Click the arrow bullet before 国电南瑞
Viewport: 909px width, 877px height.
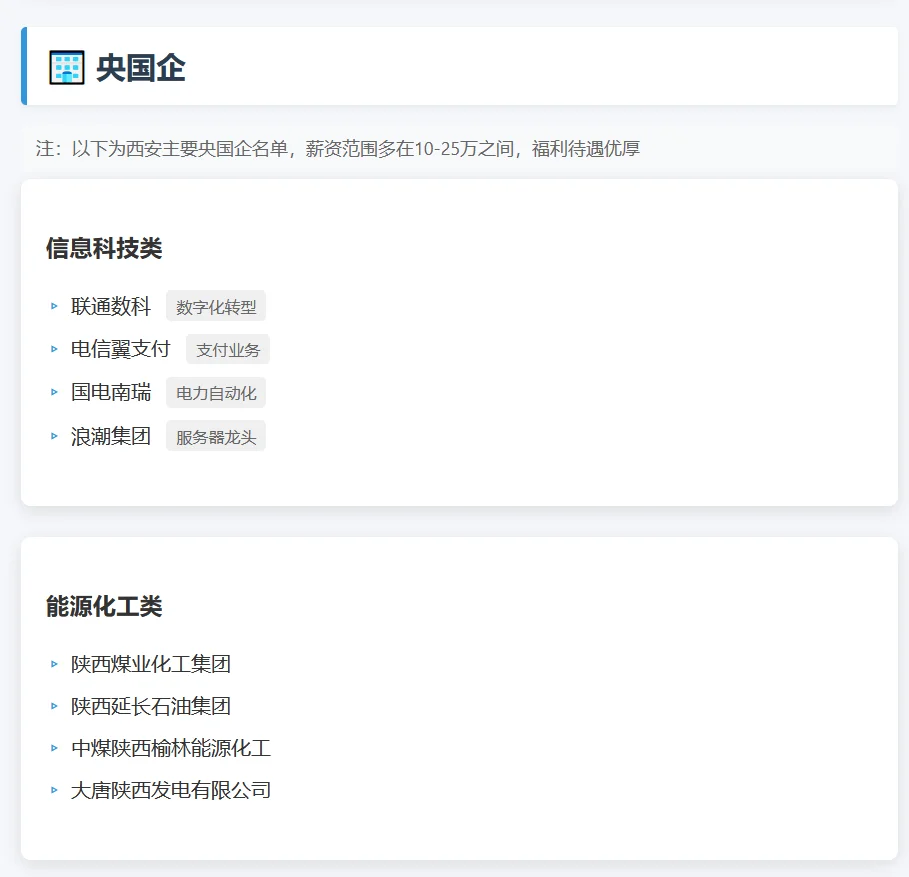click(54, 392)
